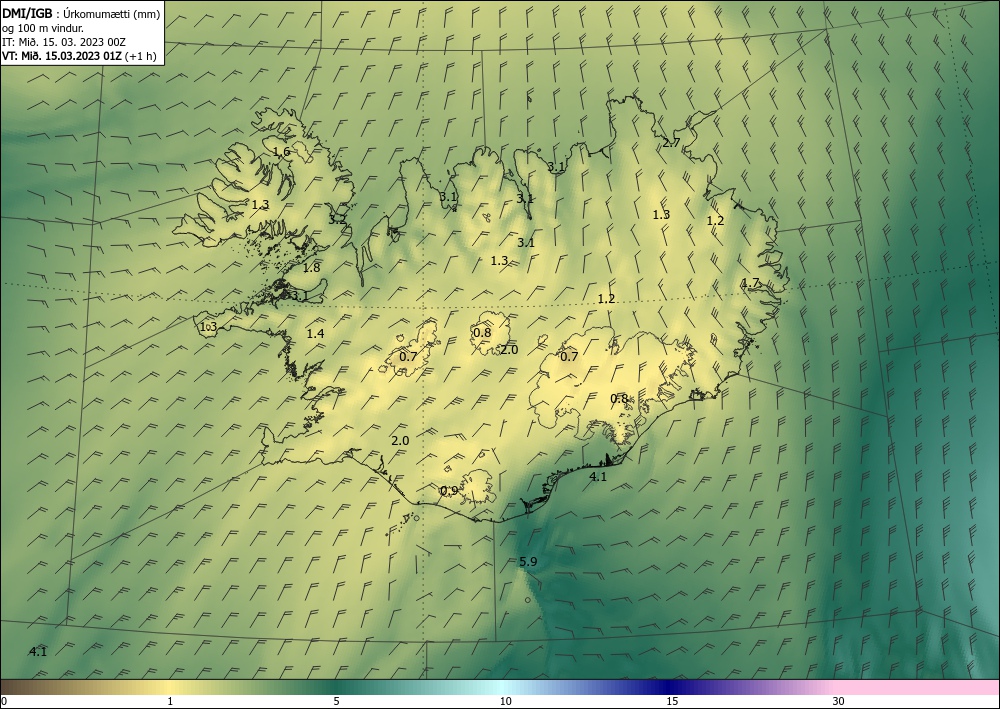Click the 0.9 value near the south coast
This screenshot has width=1000, height=709.
click(x=449, y=490)
